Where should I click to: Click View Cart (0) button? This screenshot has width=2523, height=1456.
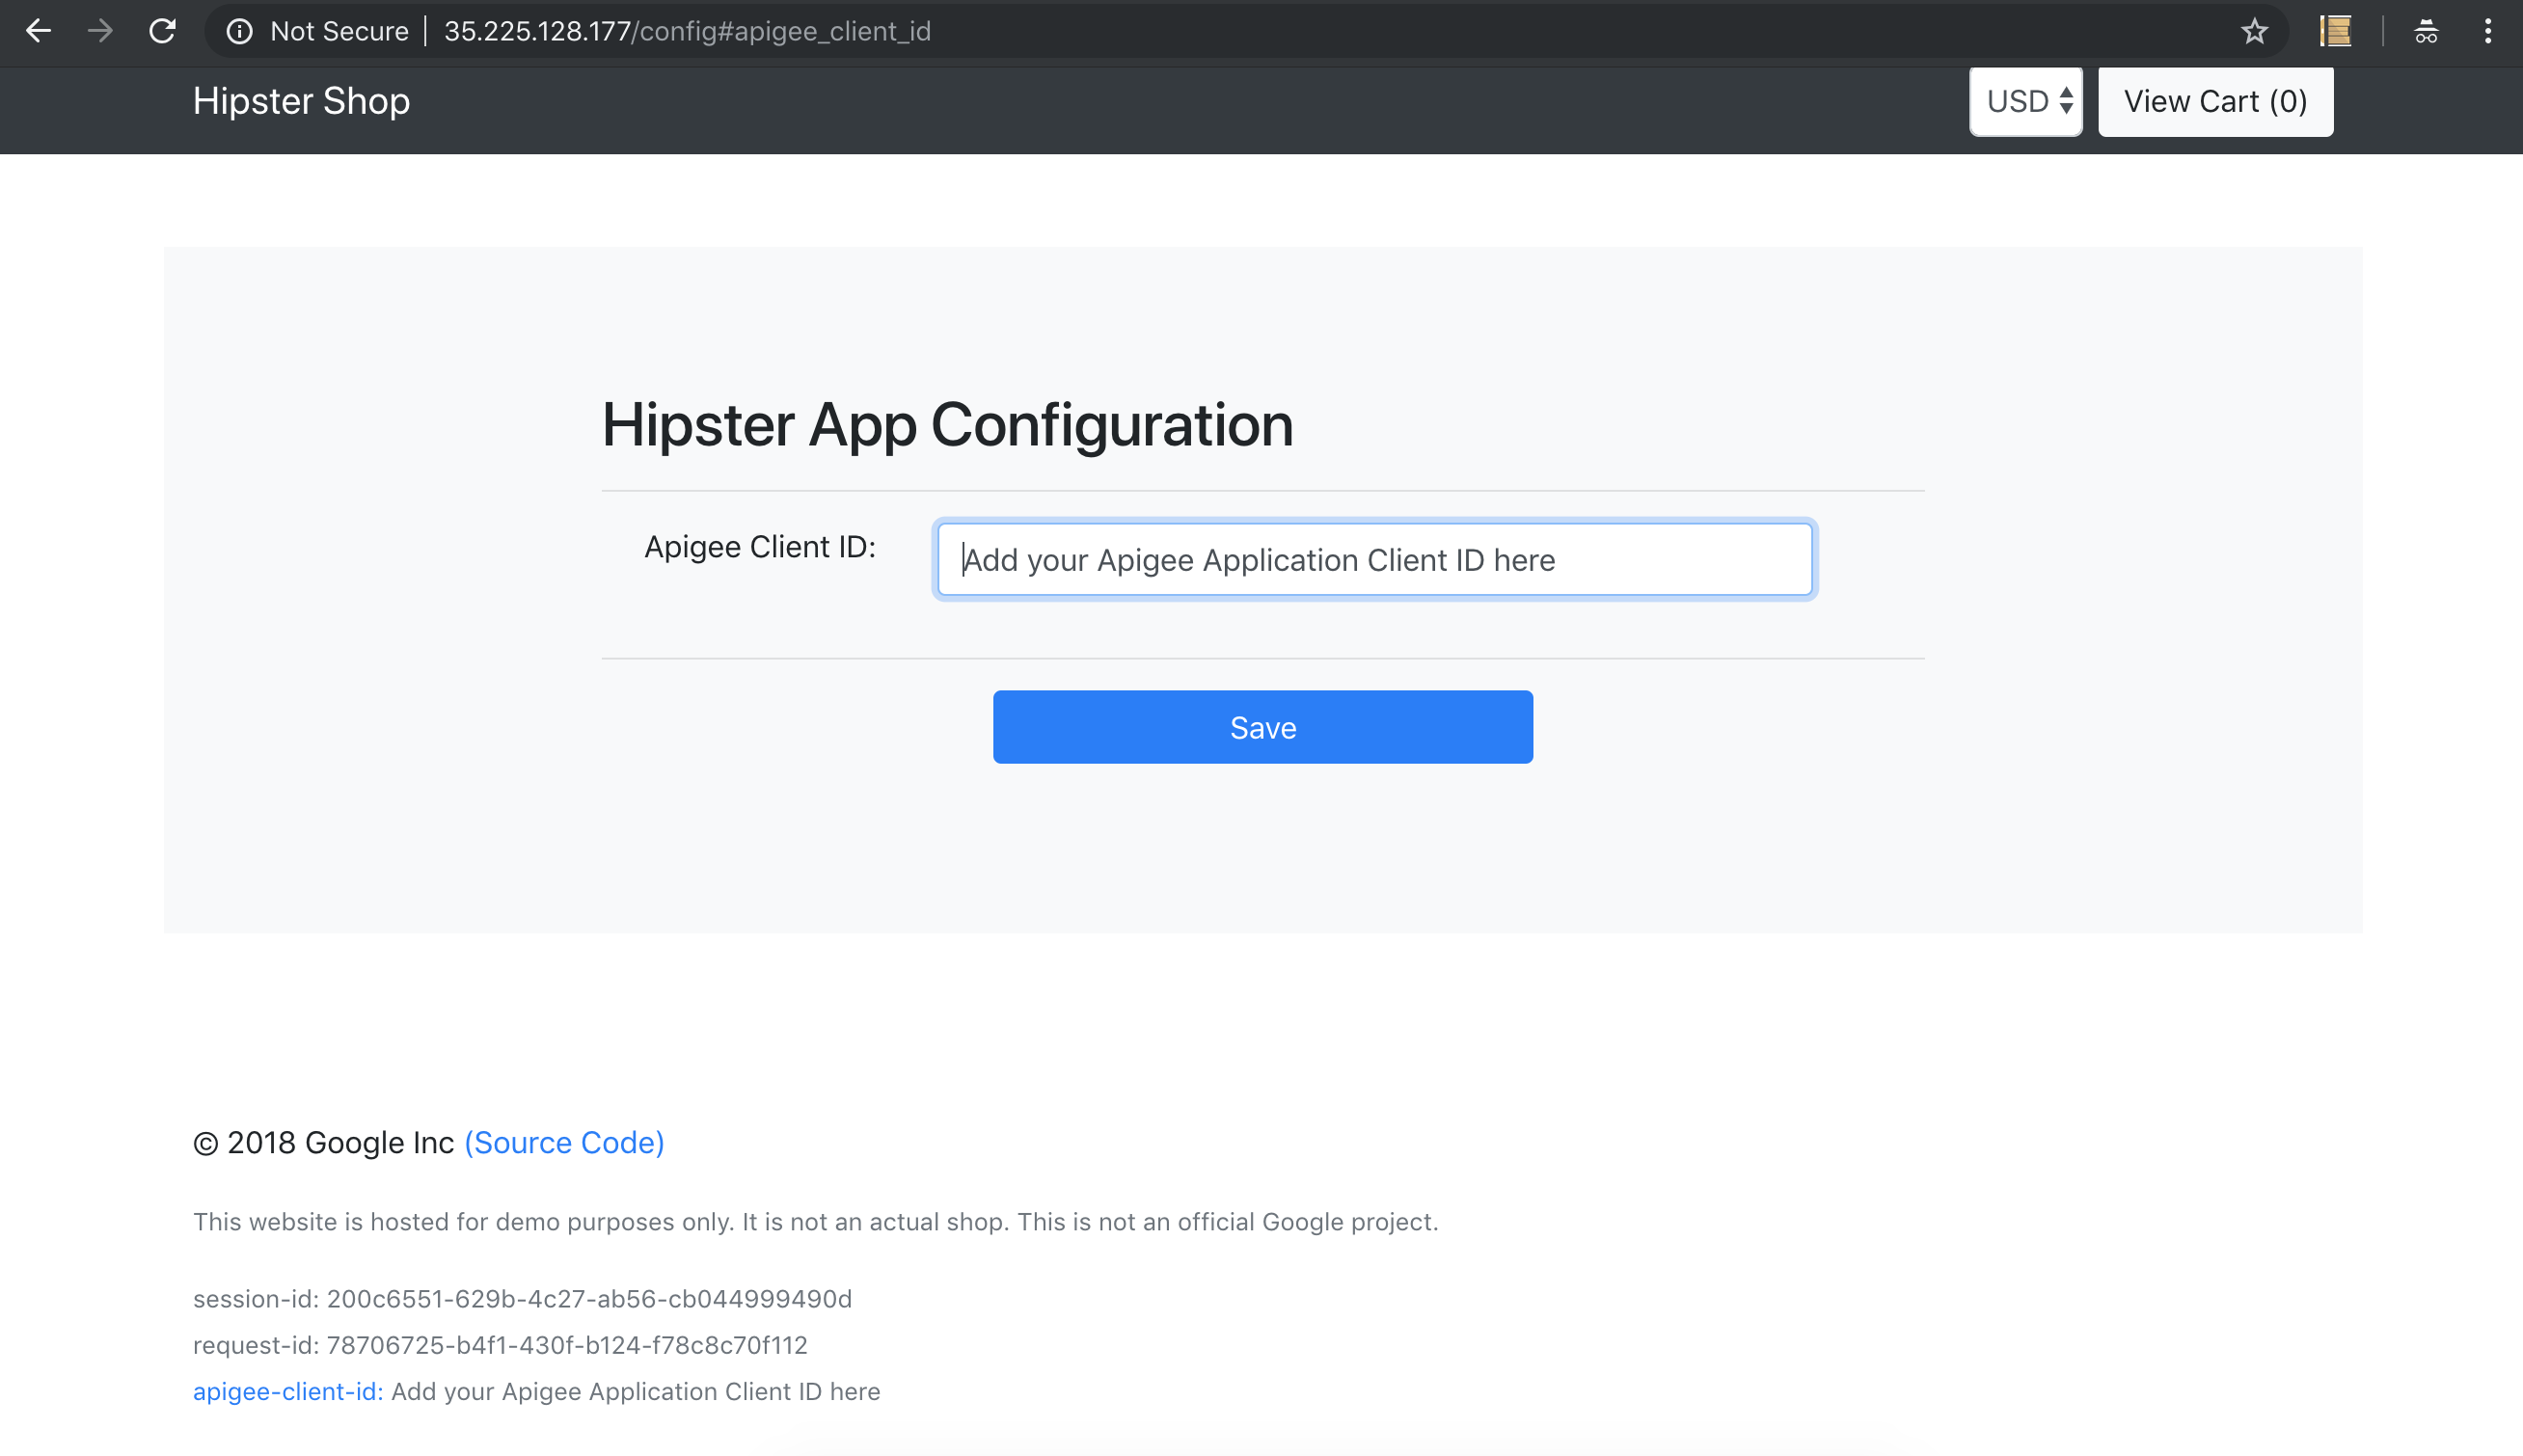(2215, 102)
